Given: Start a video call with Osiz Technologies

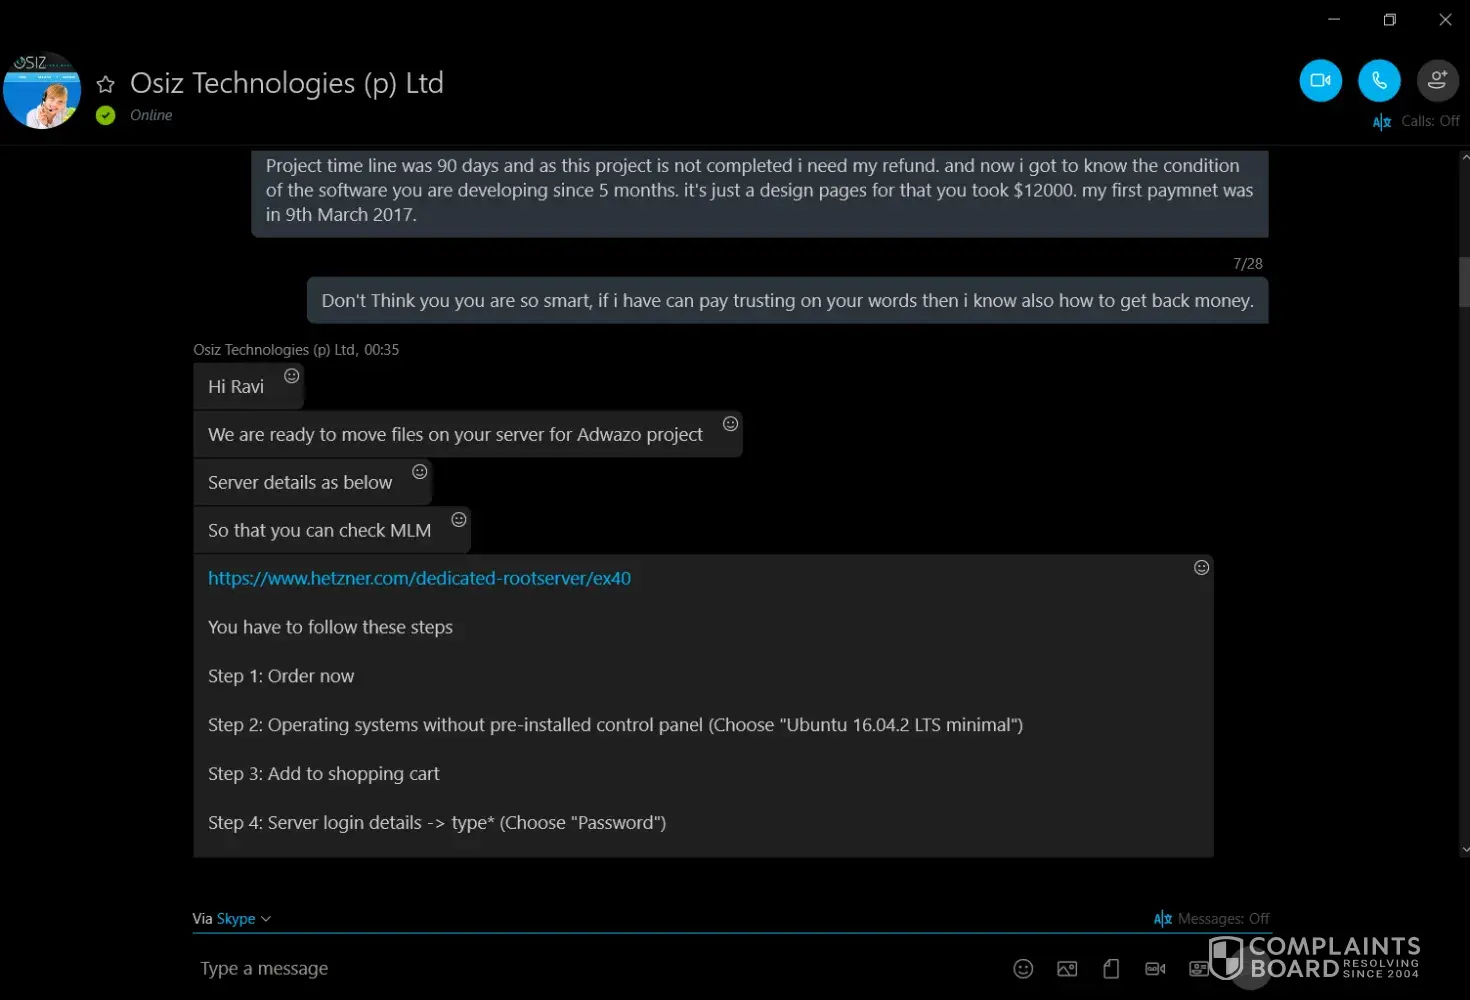Looking at the screenshot, I should [x=1320, y=81].
